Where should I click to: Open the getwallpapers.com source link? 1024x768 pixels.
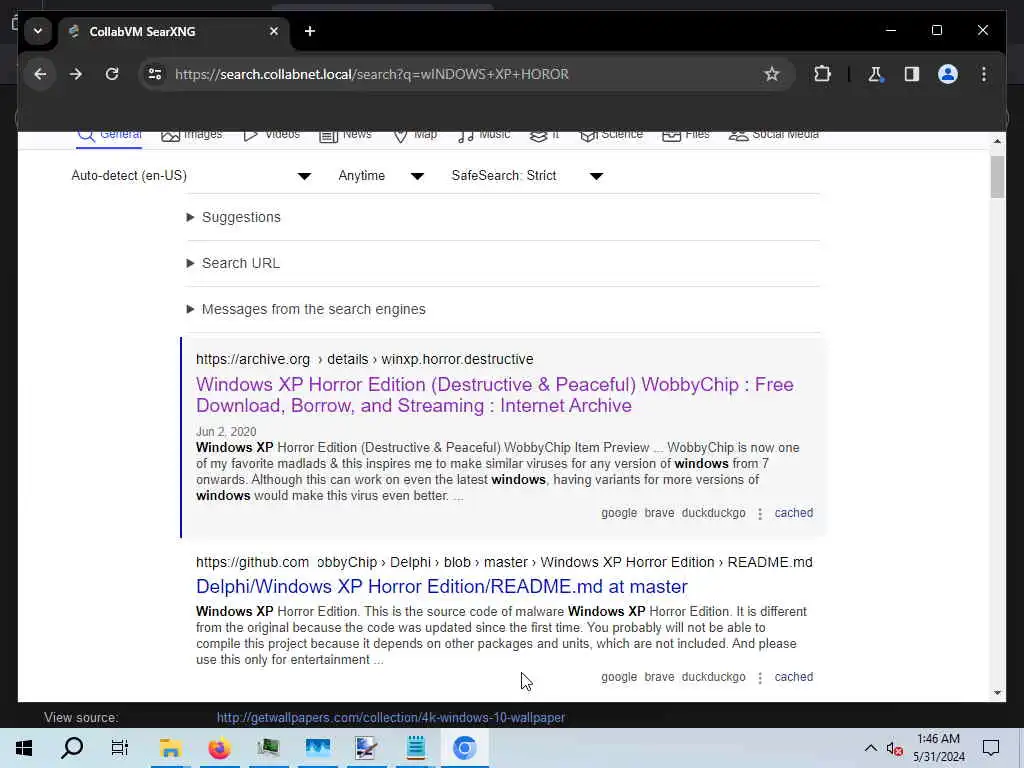391,718
